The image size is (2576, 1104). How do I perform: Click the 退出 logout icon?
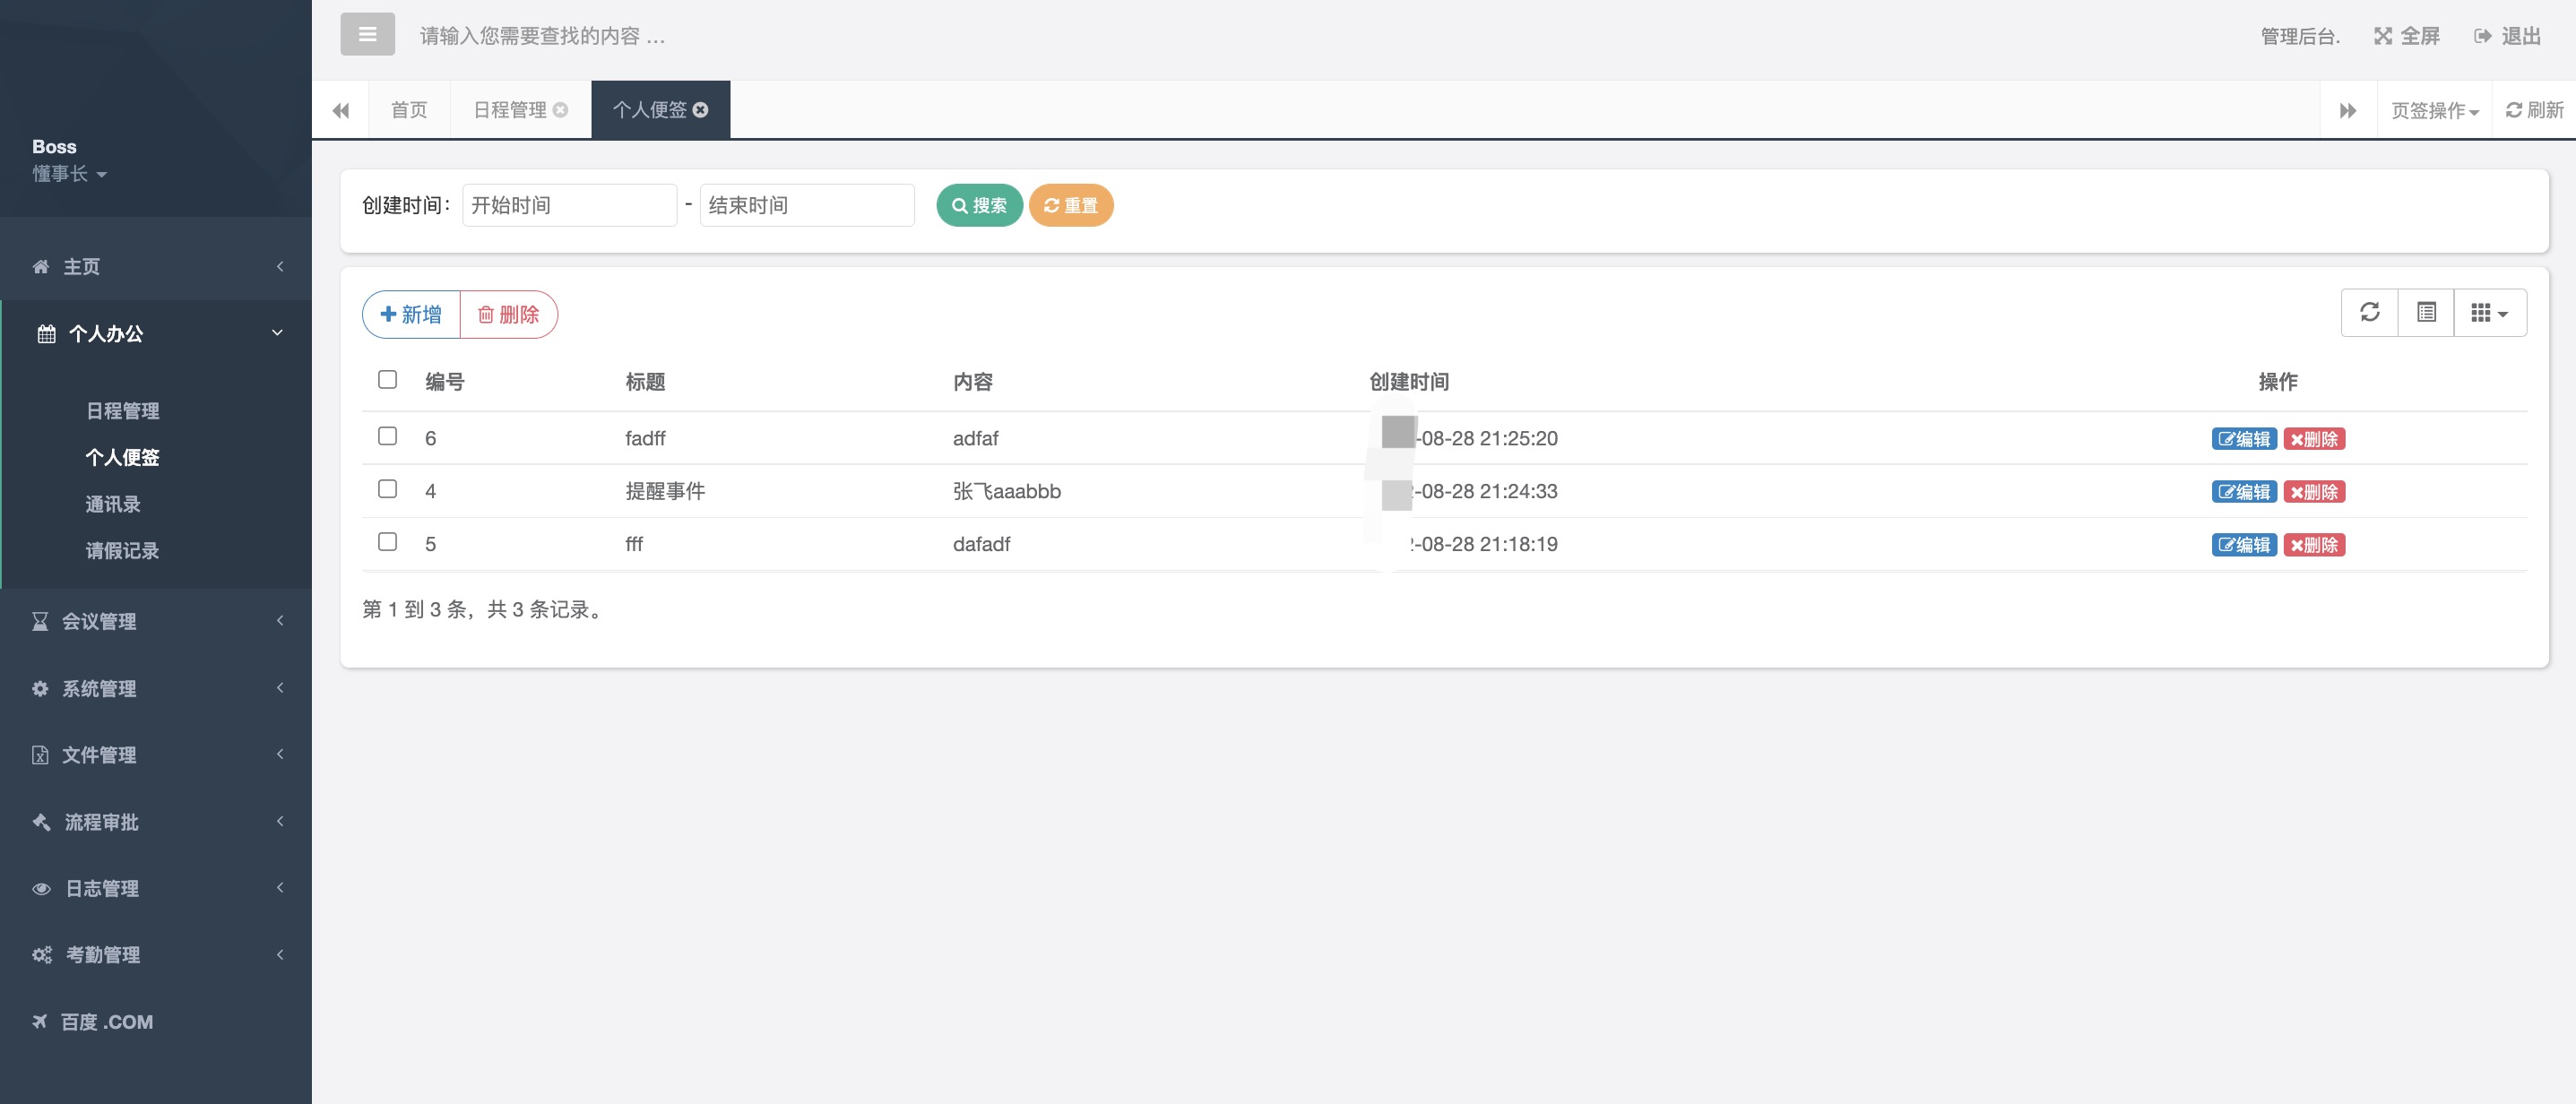coord(2483,36)
